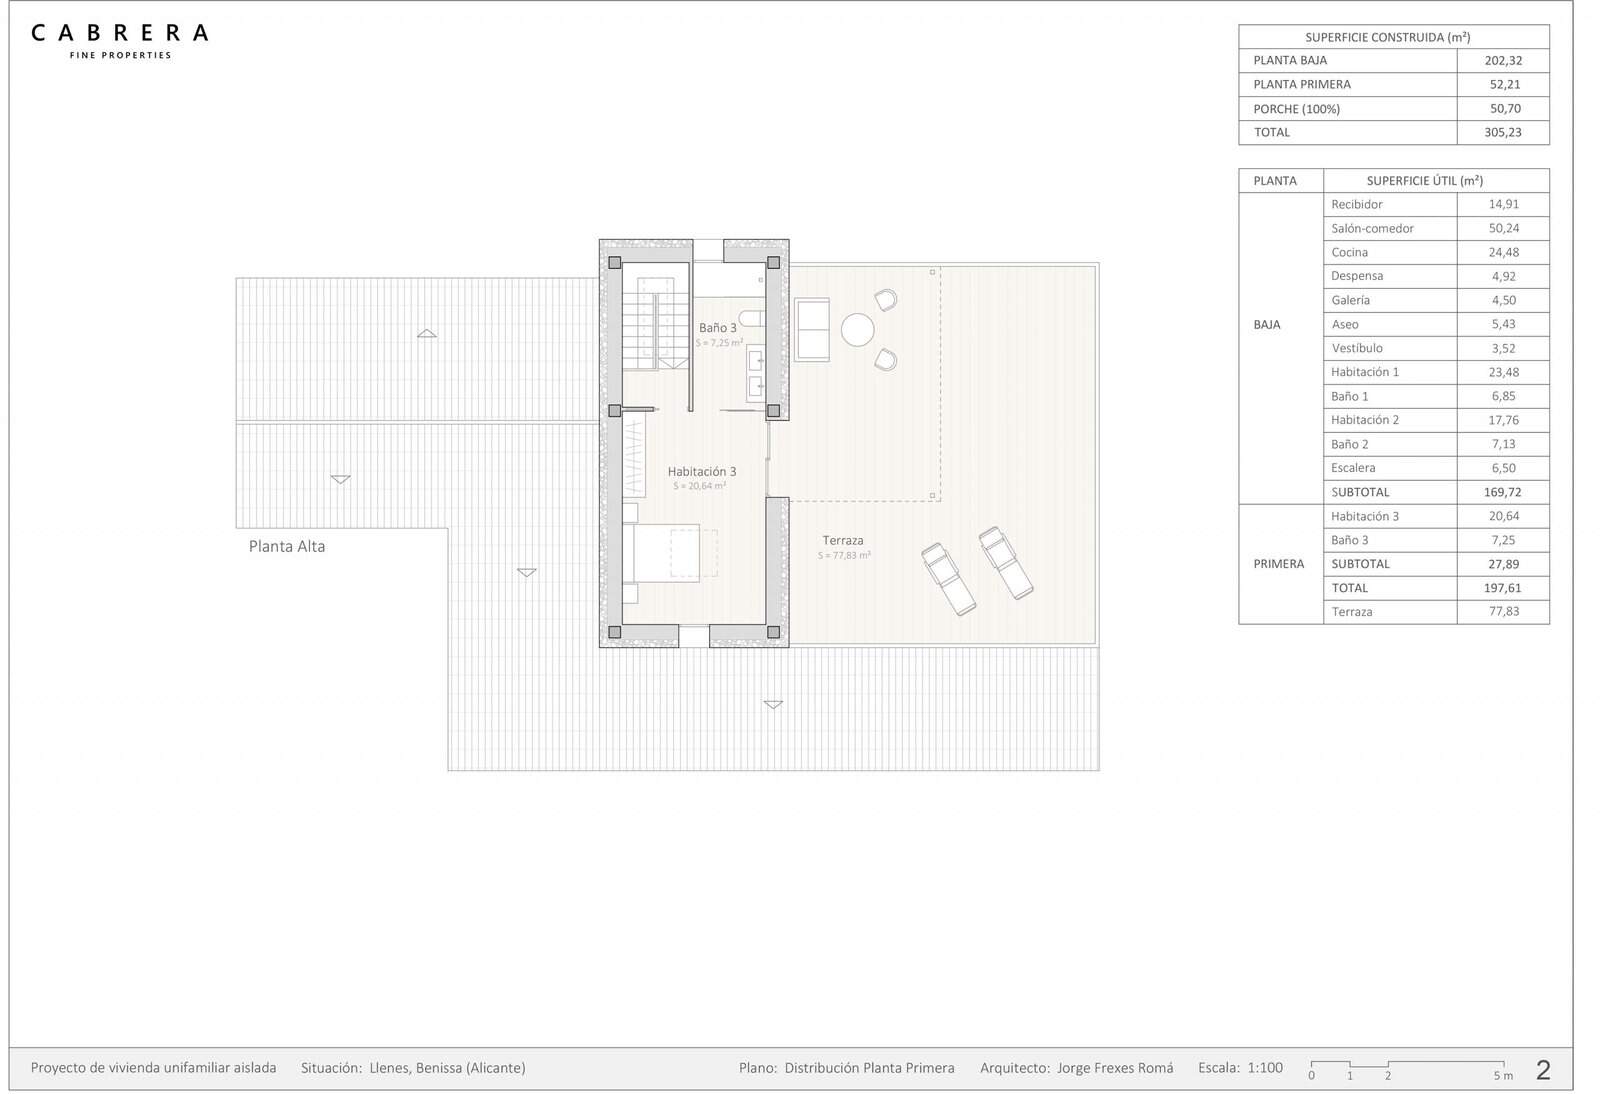Click the sofa on the terrace
Viewport: 1600px width, 1094px height.
pyautogui.click(x=812, y=329)
